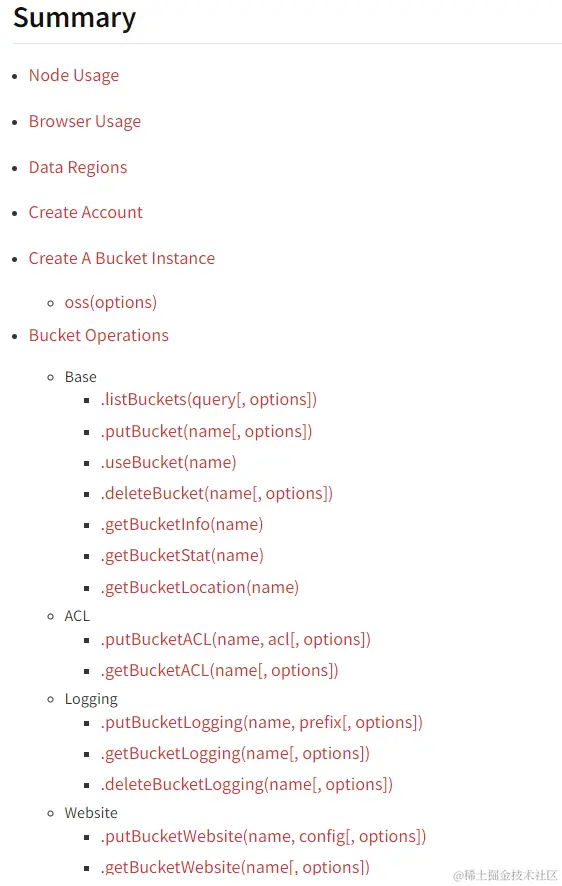This screenshot has height=886, width=562.
Task: Select the Create Account link
Action: (86, 212)
